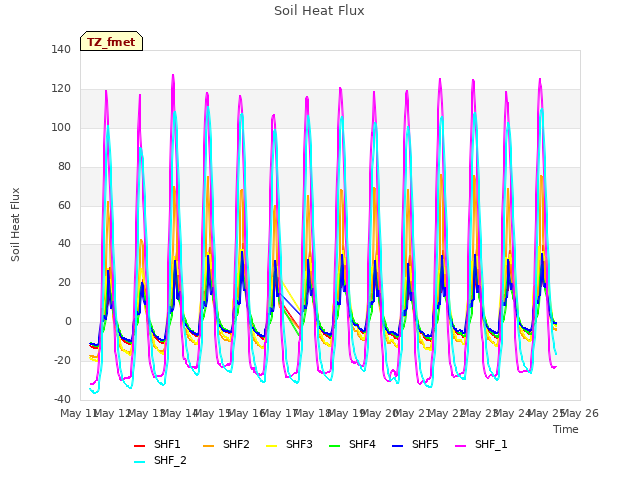
Task: Click the SHF4 green legend swatch
Action: (335, 446)
